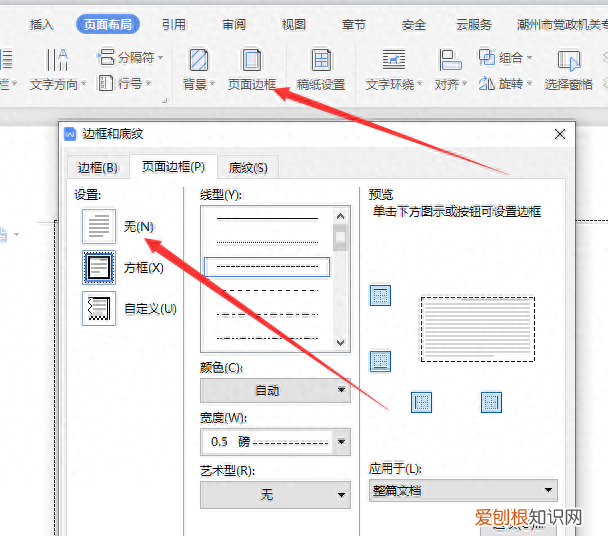Switch to the 页面边框(P) tab

coord(173,167)
